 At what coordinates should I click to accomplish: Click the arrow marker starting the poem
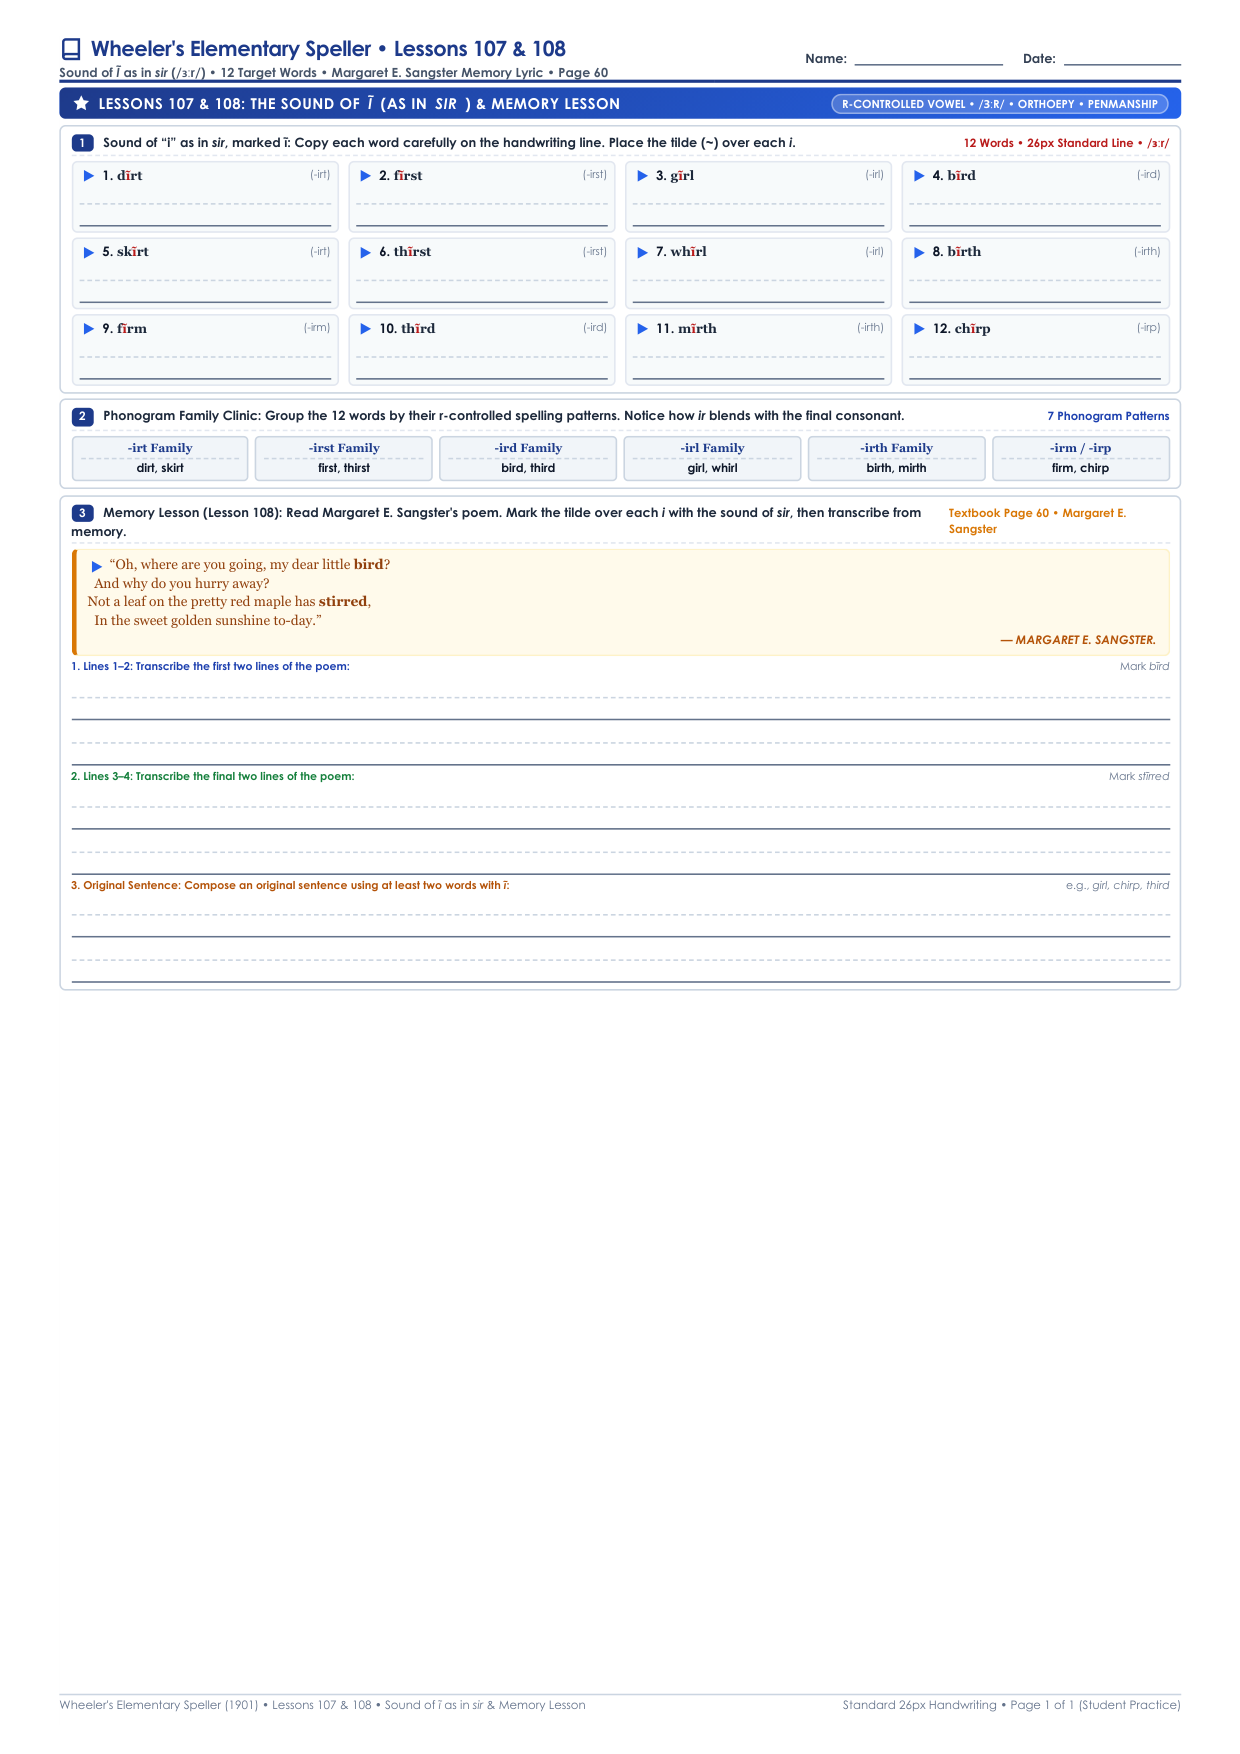pos(97,566)
